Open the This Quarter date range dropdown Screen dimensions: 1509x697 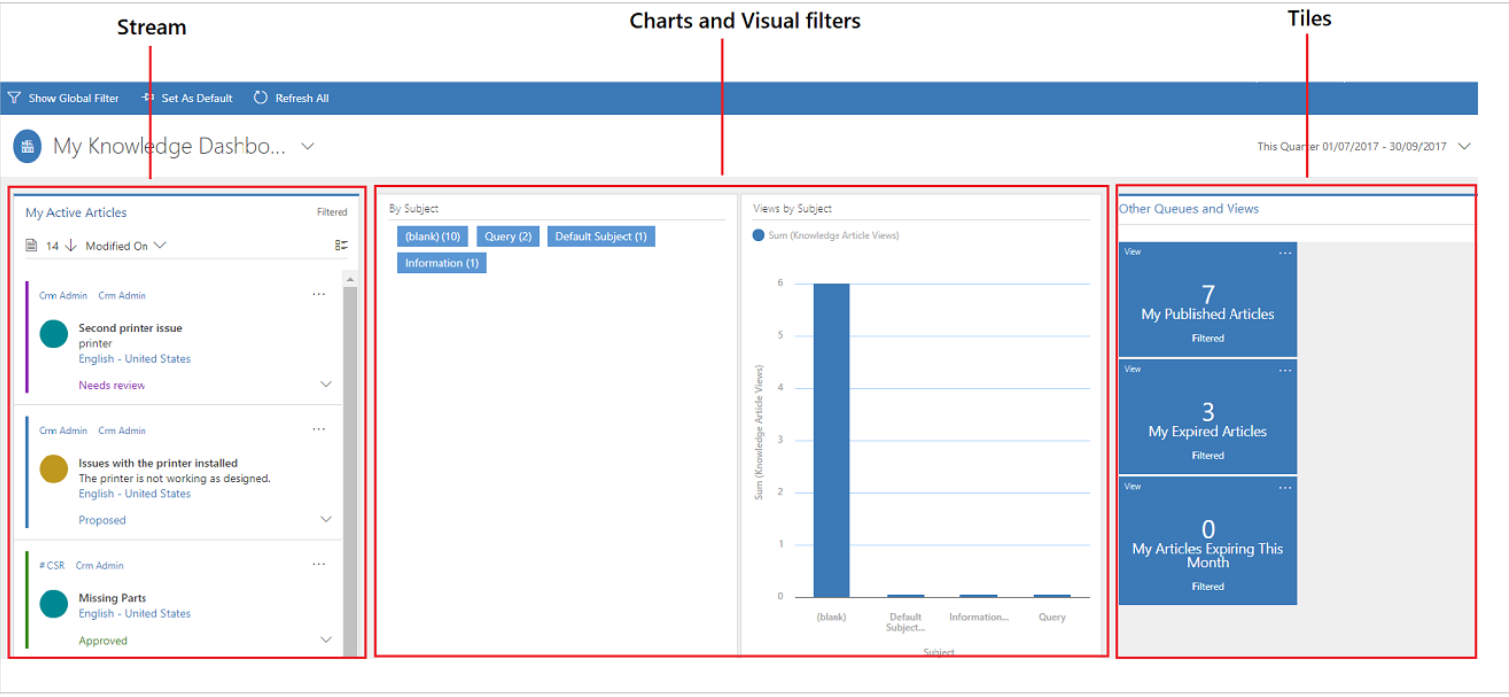(x=1464, y=147)
